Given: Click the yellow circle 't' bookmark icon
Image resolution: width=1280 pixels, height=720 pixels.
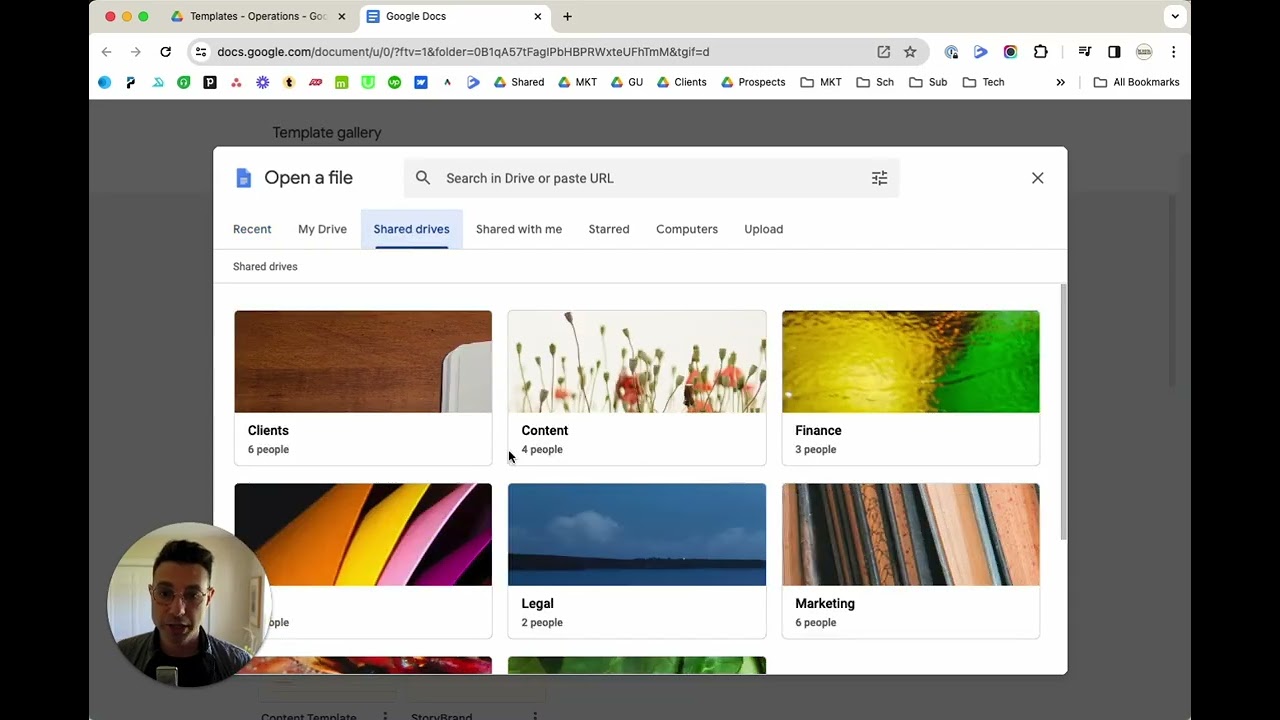Looking at the screenshot, I should click(x=289, y=82).
